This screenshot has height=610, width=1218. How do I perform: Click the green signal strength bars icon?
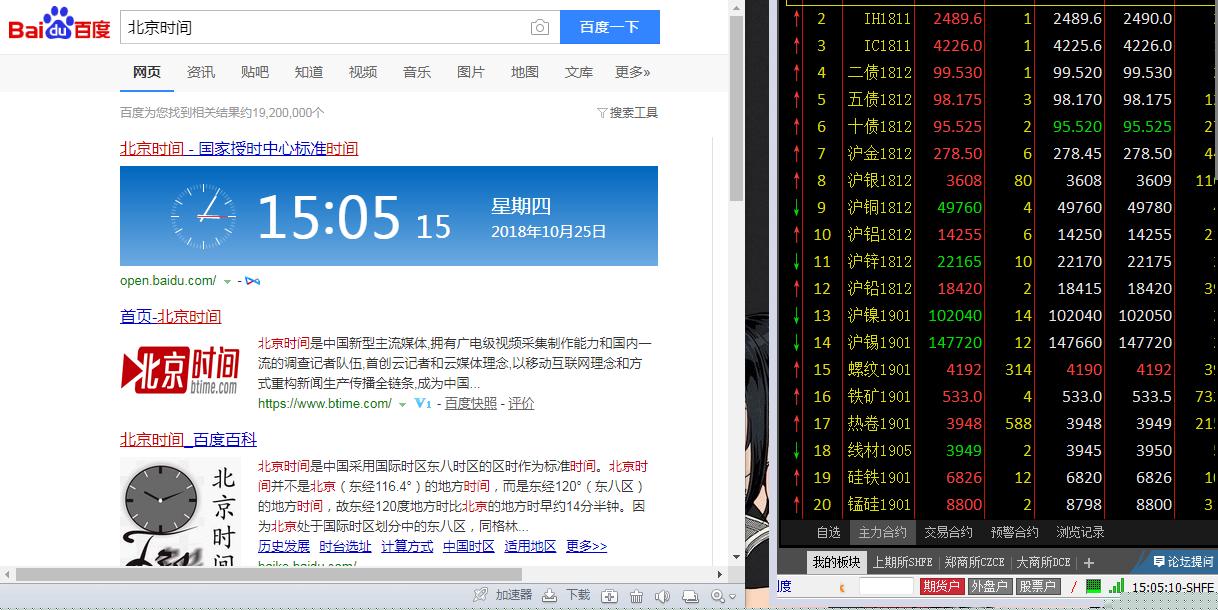(x=1116, y=586)
